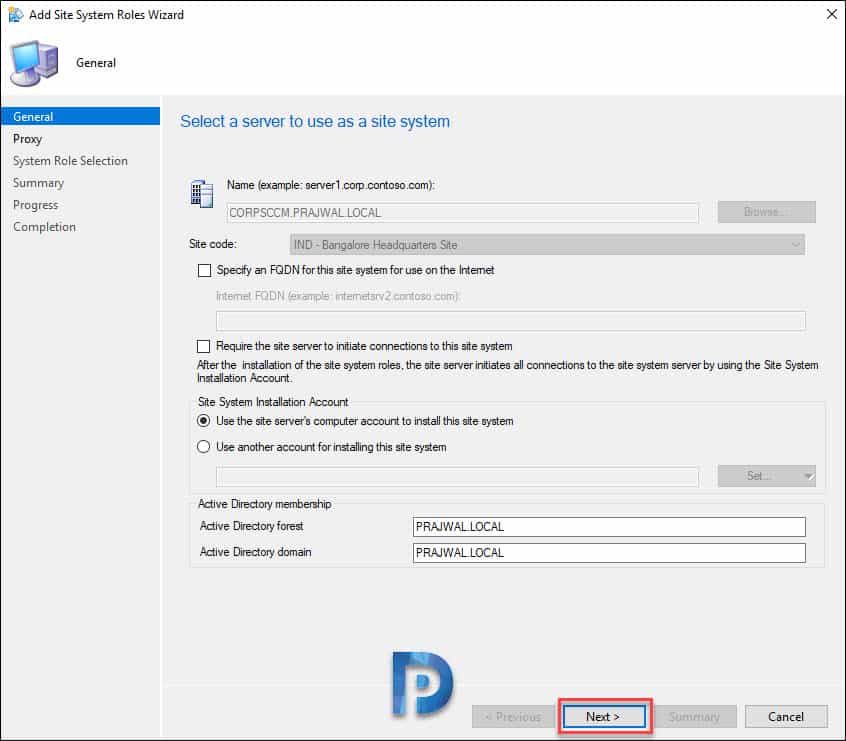This screenshot has height=741, width=846.
Task: Select Use the site server's computer account
Action: [203, 420]
